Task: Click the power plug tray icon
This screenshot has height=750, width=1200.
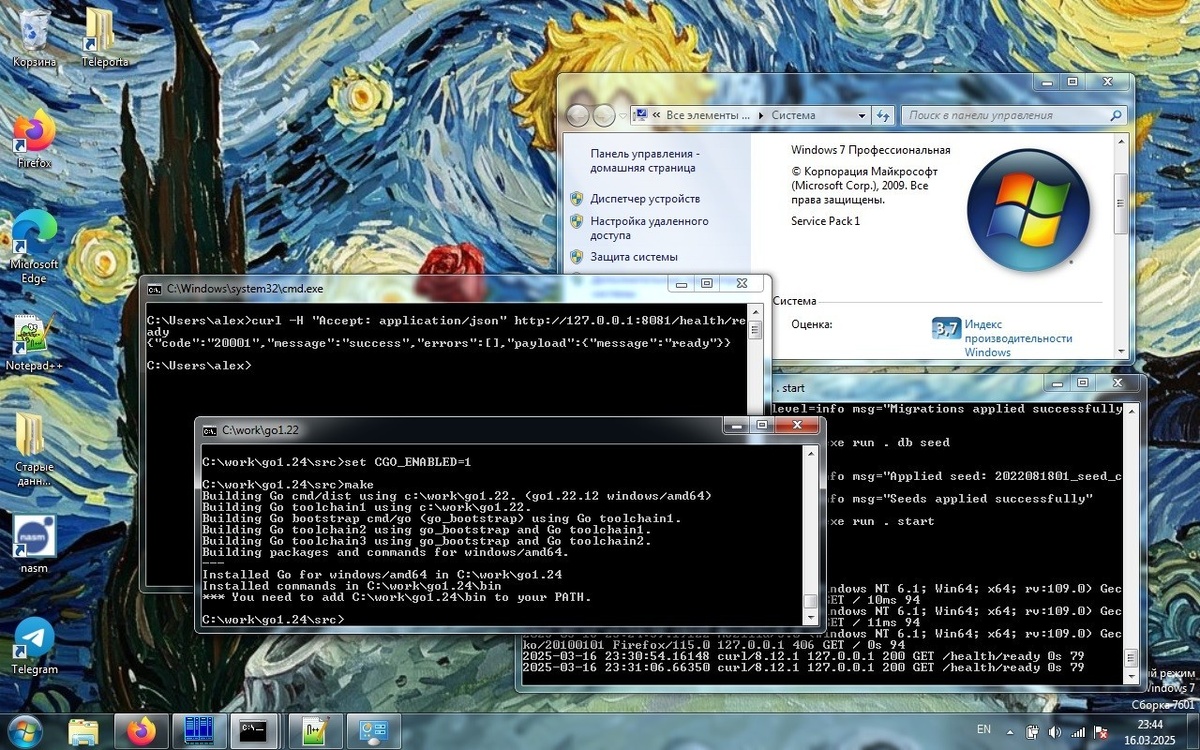Action: click(x=1032, y=731)
